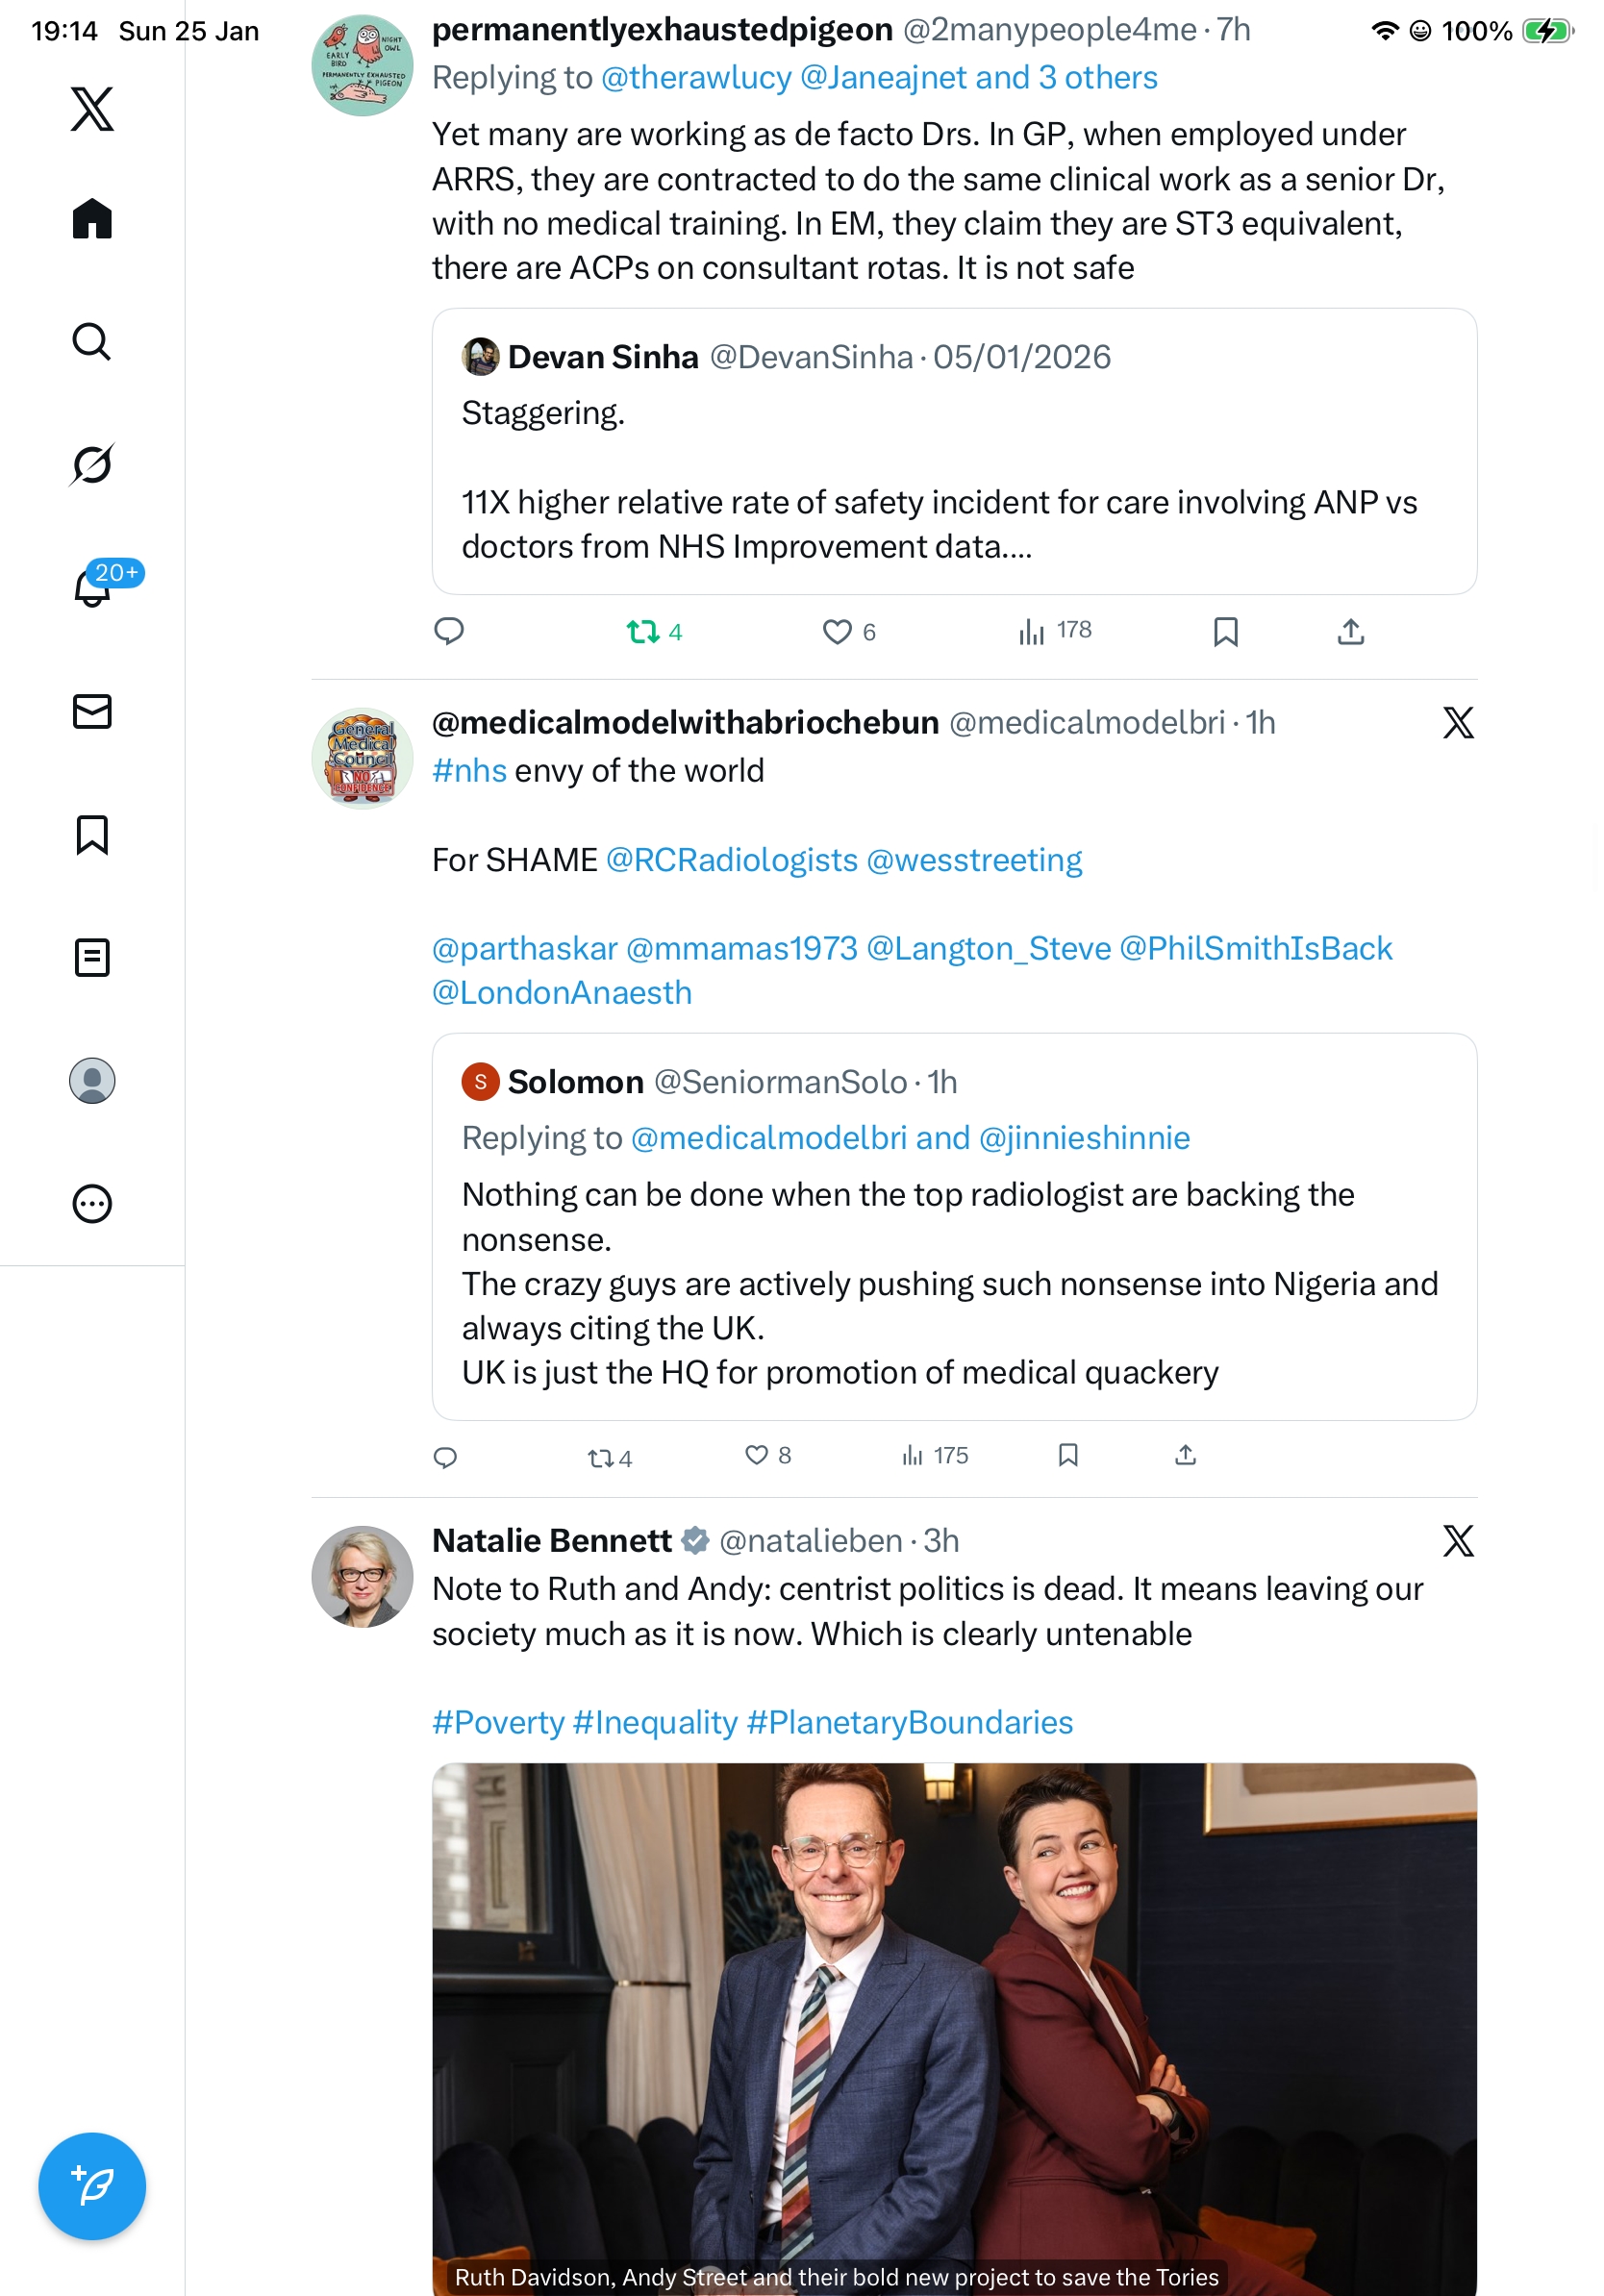The width and height of the screenshot is (1604, 2296).
Task: Open direct messages envelope icon
Action: 92,712
